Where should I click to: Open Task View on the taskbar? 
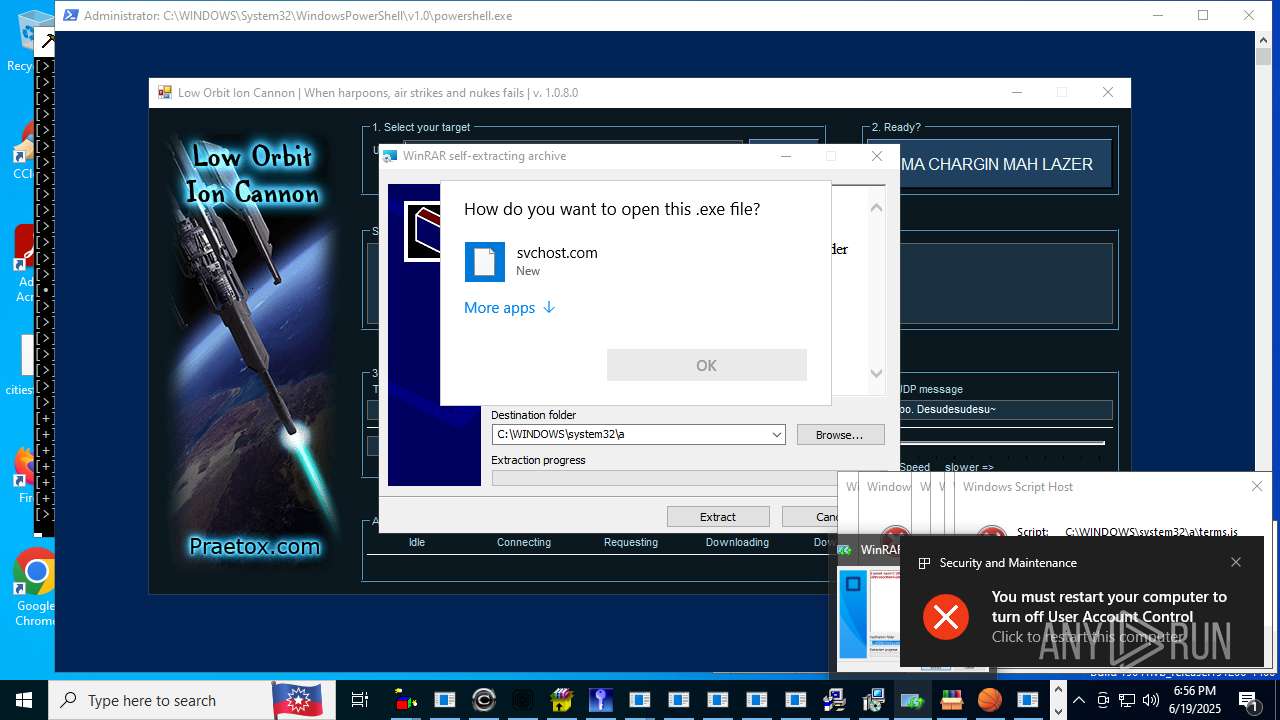[x=360, y=700]
